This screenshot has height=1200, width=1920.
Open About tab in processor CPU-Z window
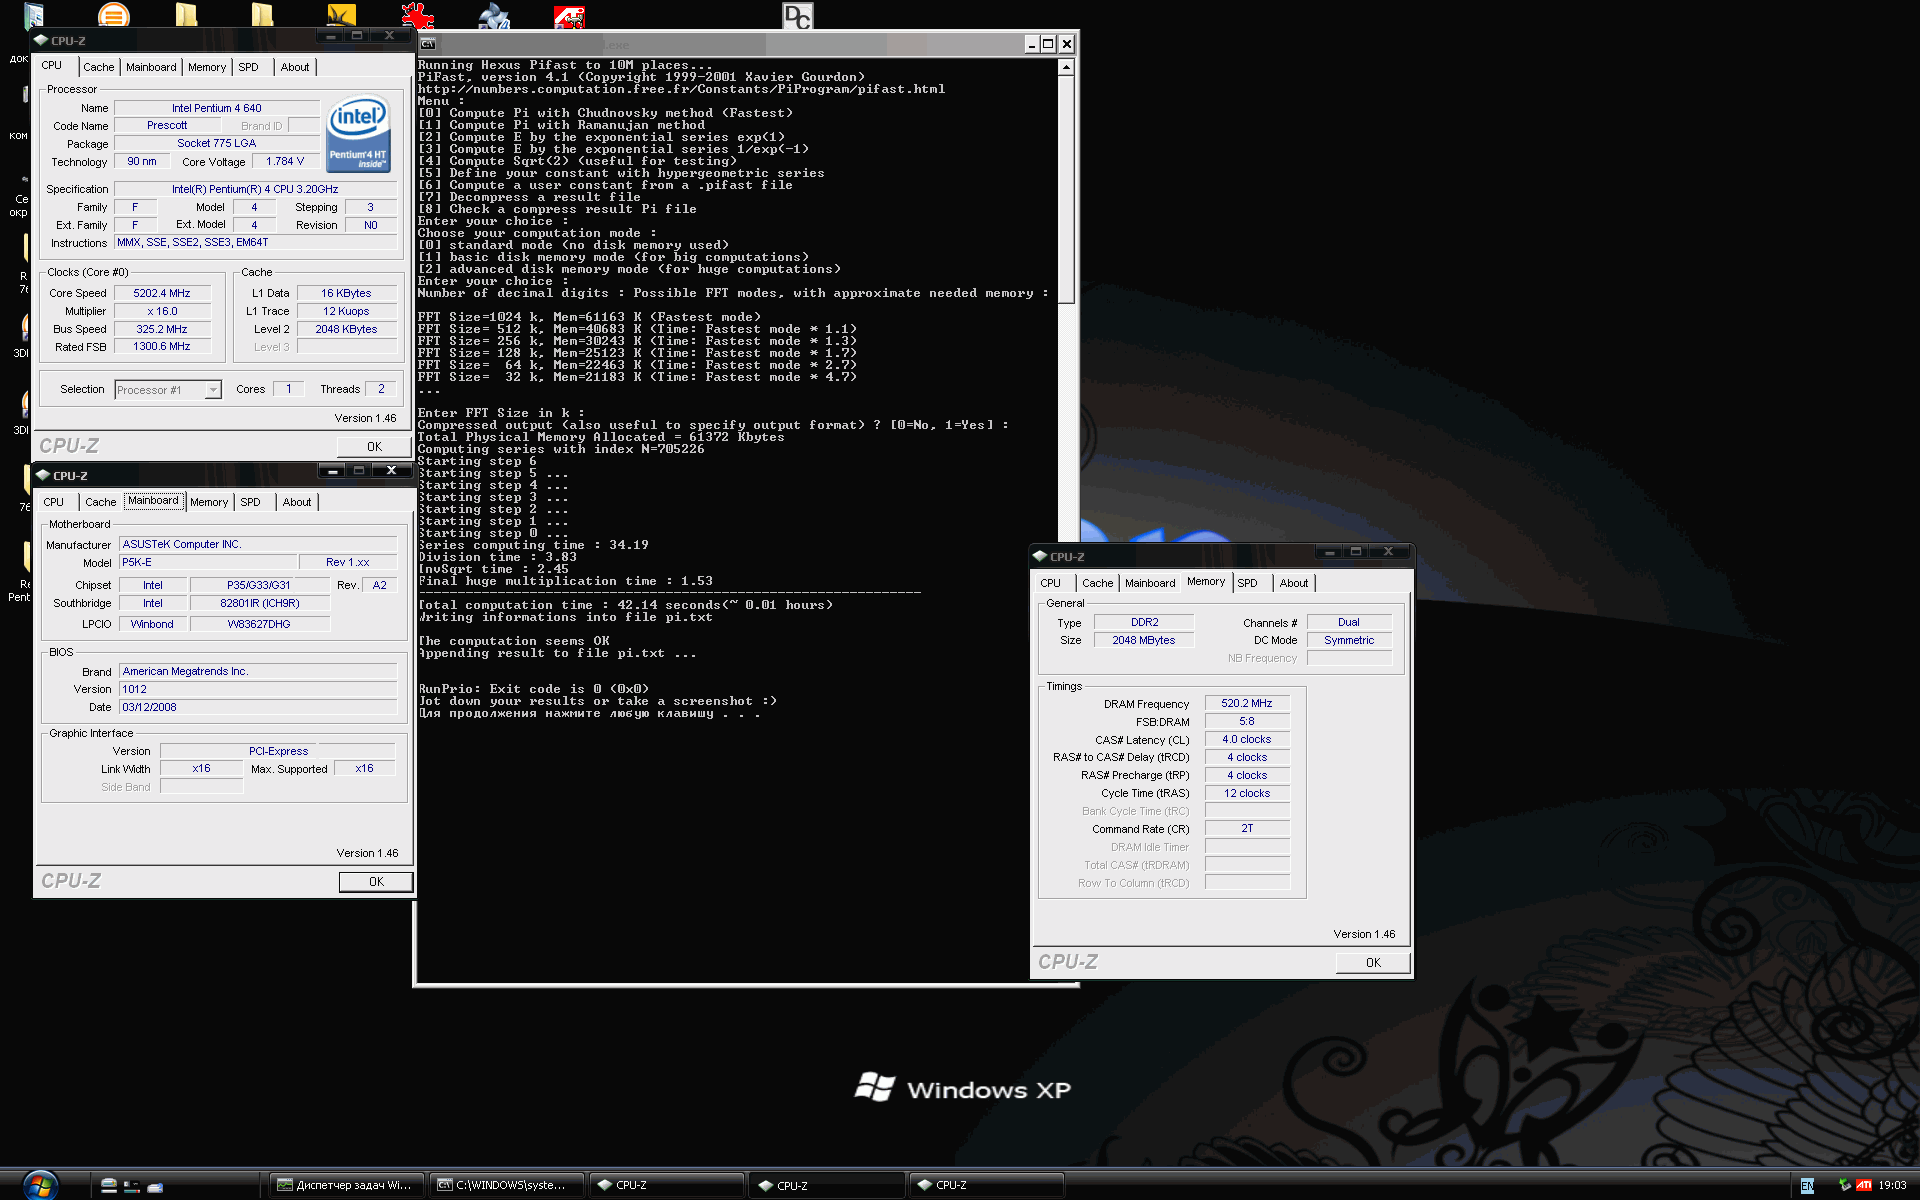pyautogui.click(x=295, y=67)
